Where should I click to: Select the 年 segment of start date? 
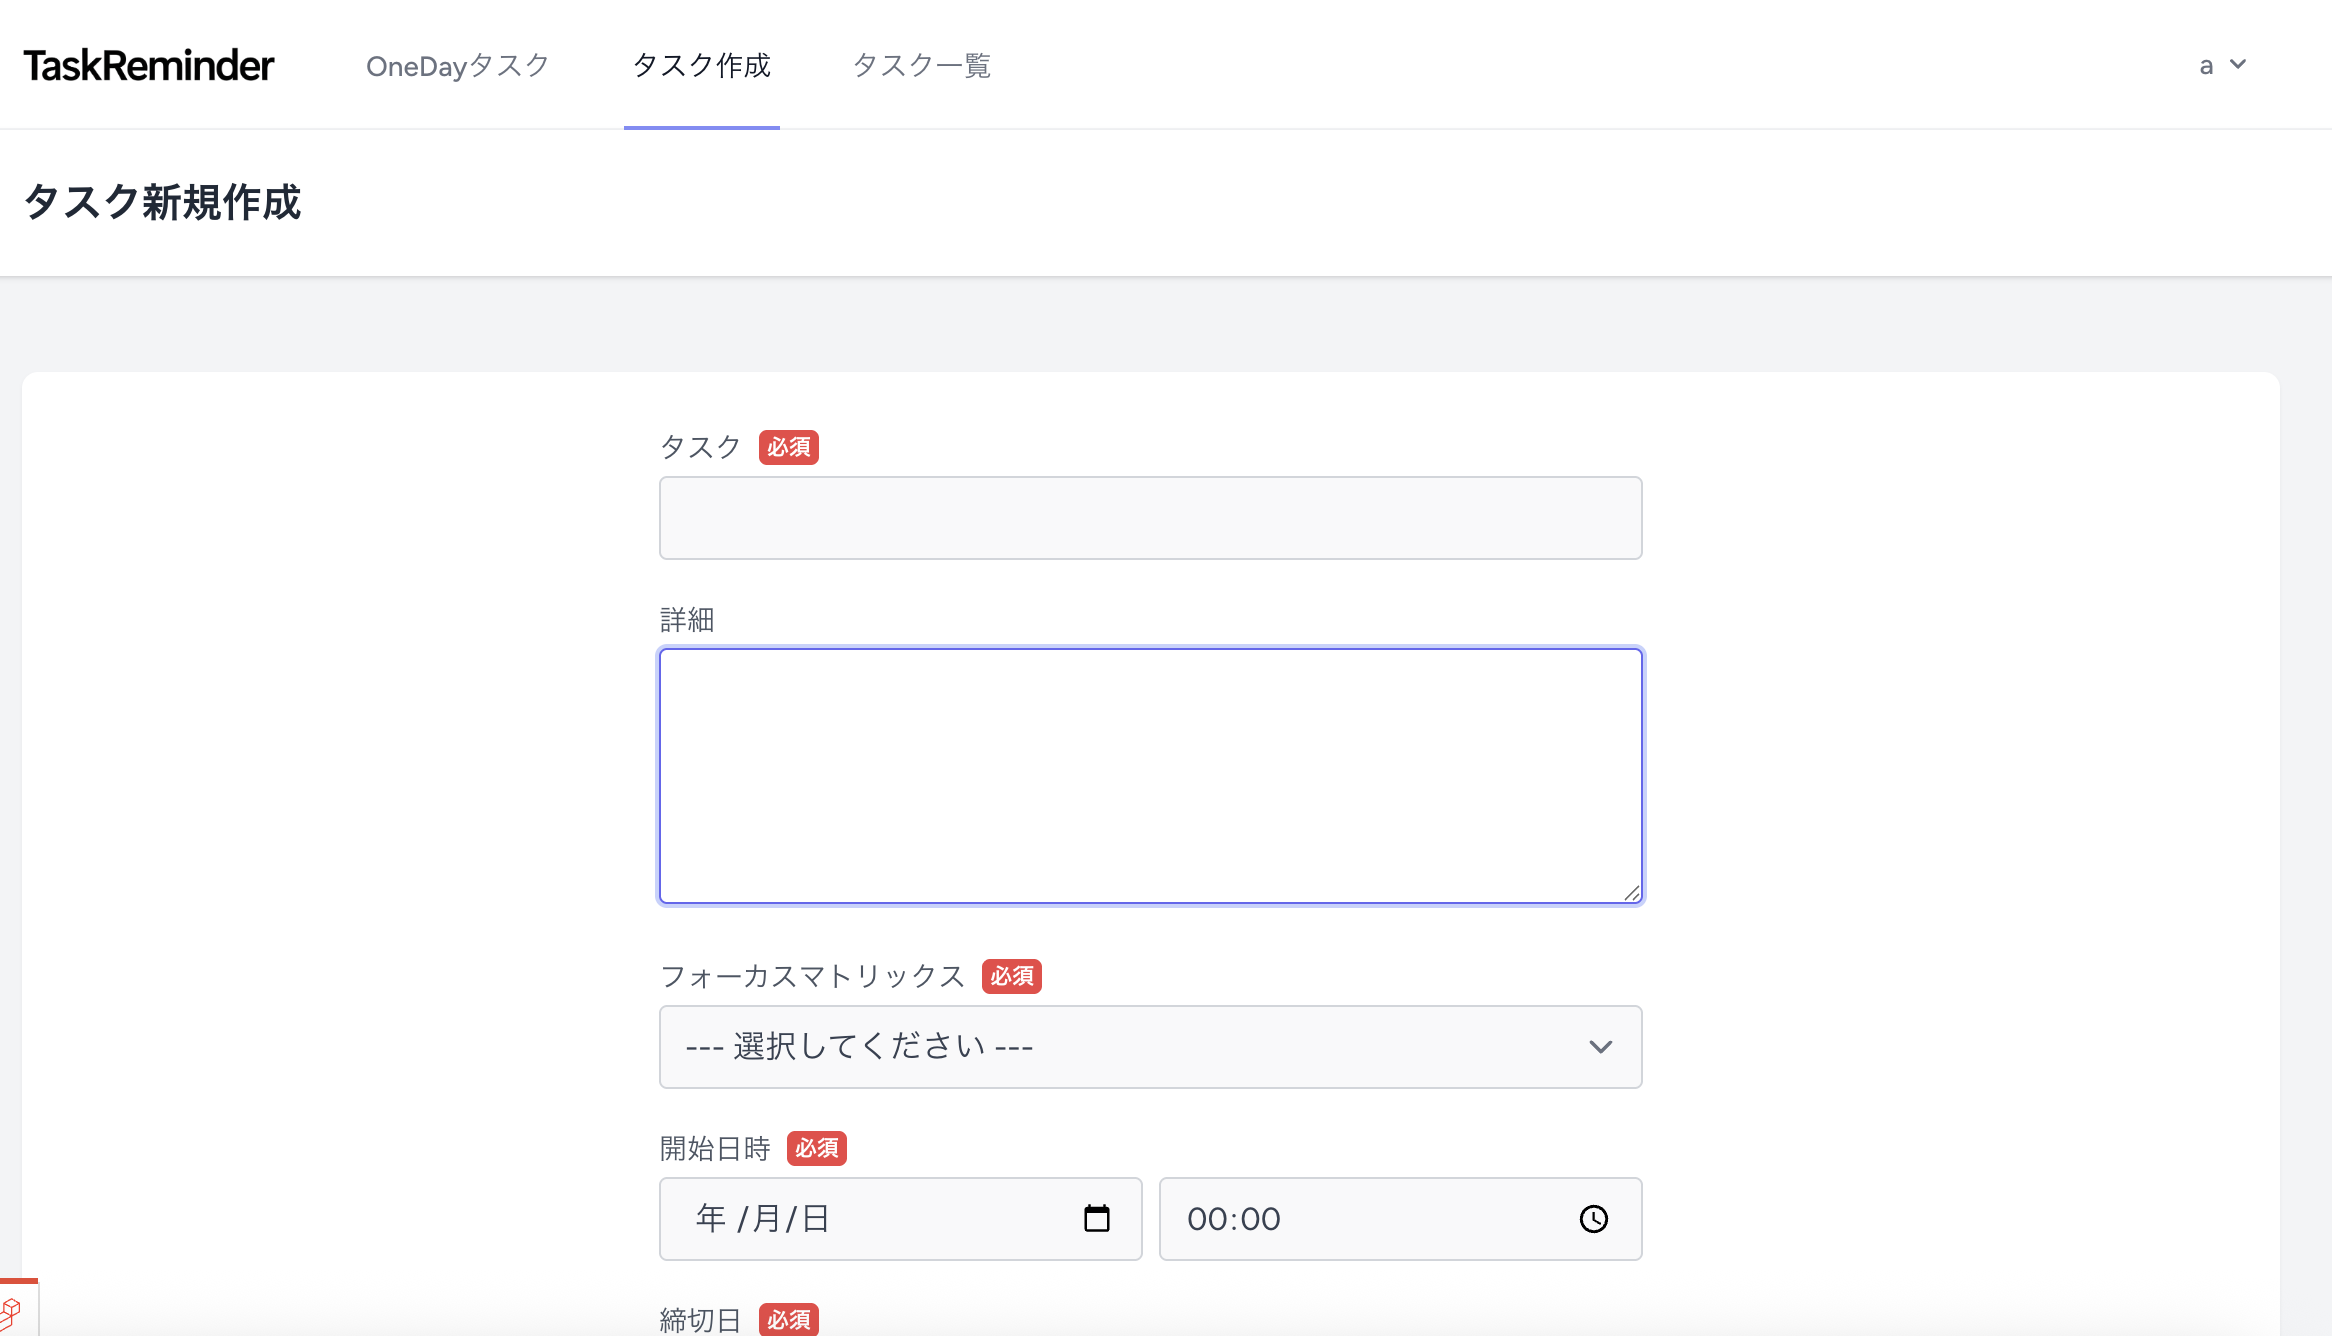pyautogui.click(x=711, y=1218)
